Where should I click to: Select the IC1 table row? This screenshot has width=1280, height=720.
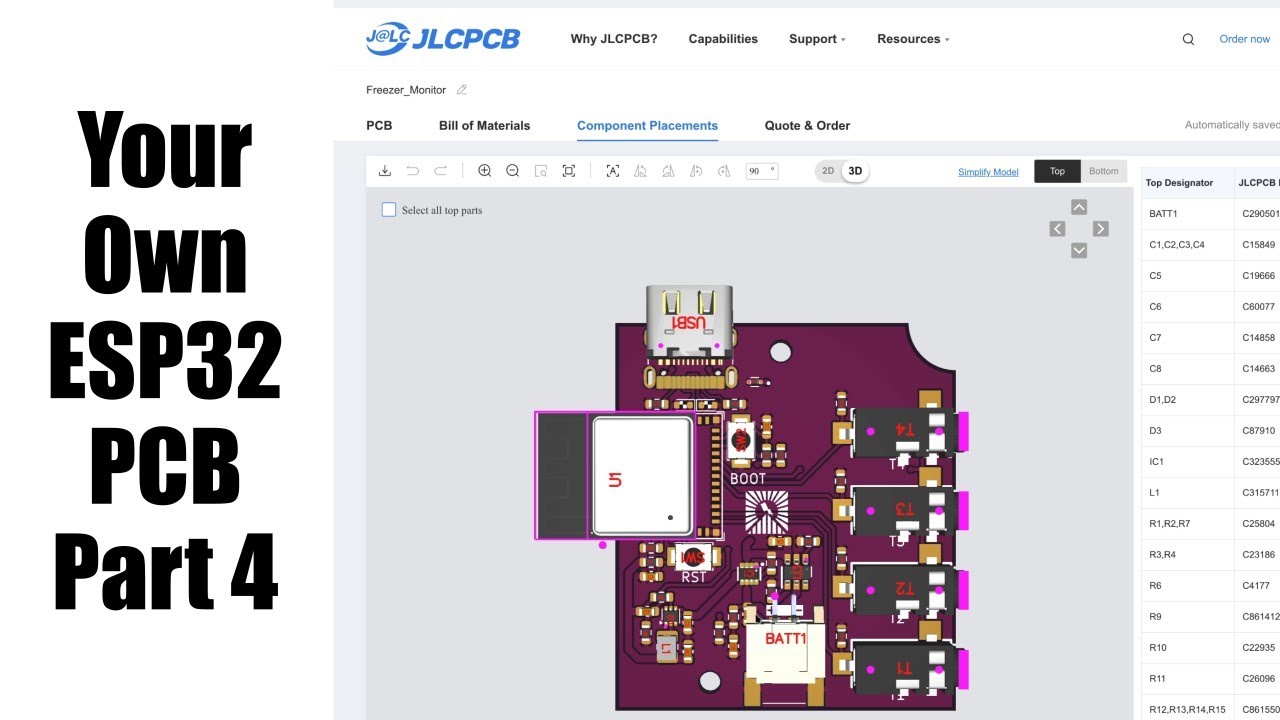point(1211,462)
